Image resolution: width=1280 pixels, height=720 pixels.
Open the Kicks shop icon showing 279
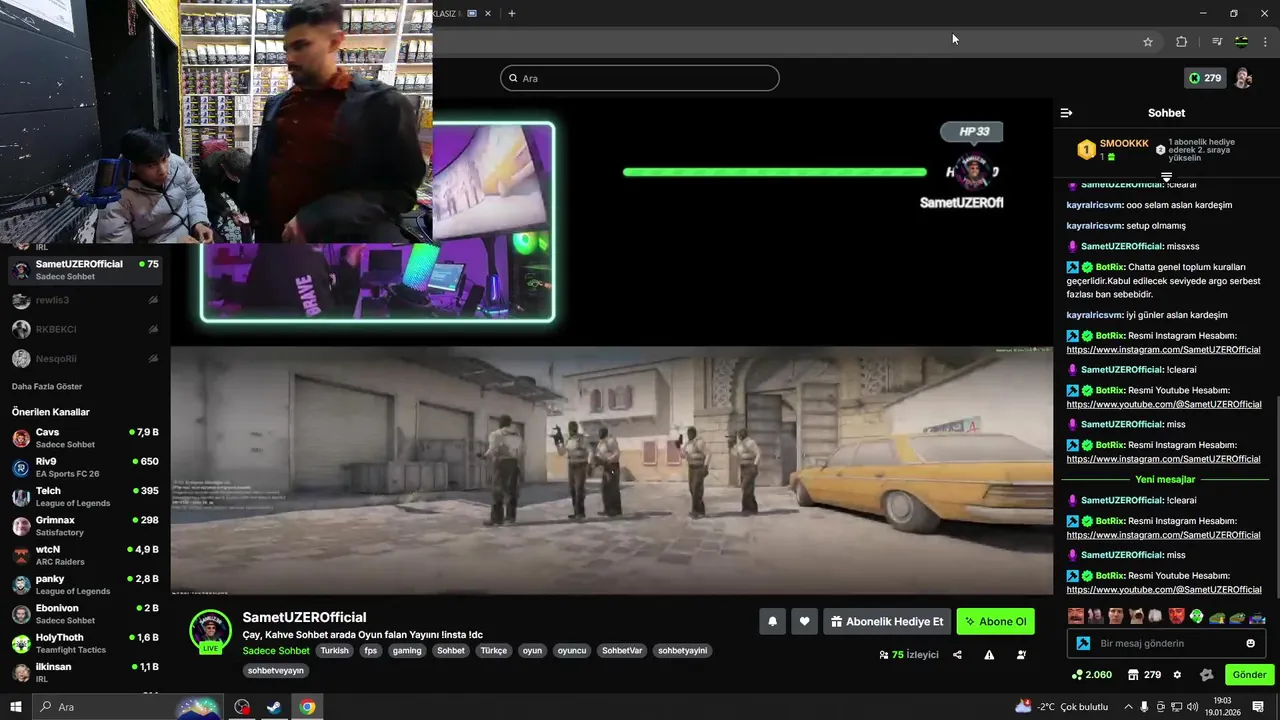pos(1143,675)
